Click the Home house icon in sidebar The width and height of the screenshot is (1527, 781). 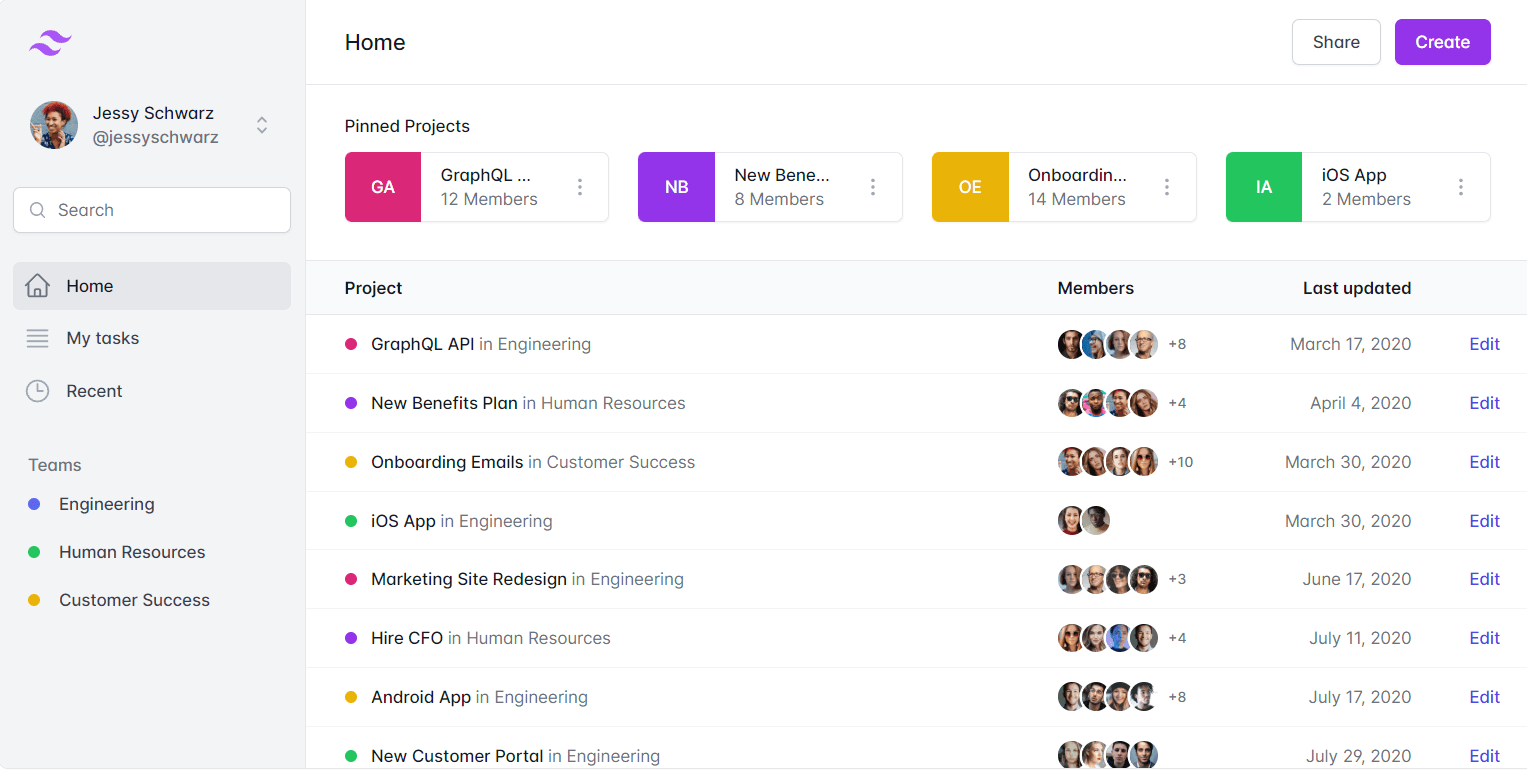37,286
